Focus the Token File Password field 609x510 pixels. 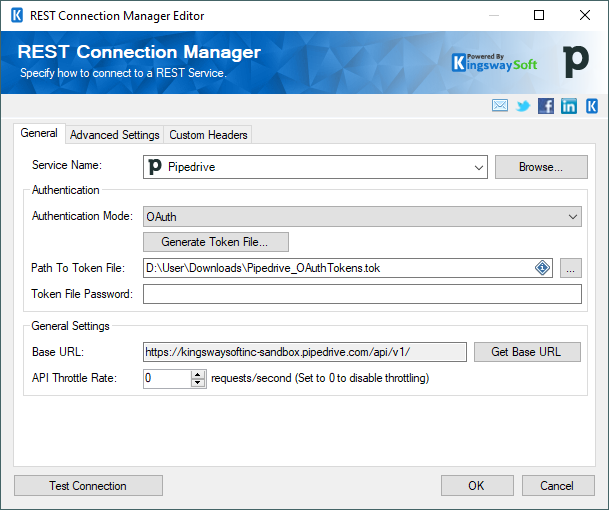[x=362, y=294]
